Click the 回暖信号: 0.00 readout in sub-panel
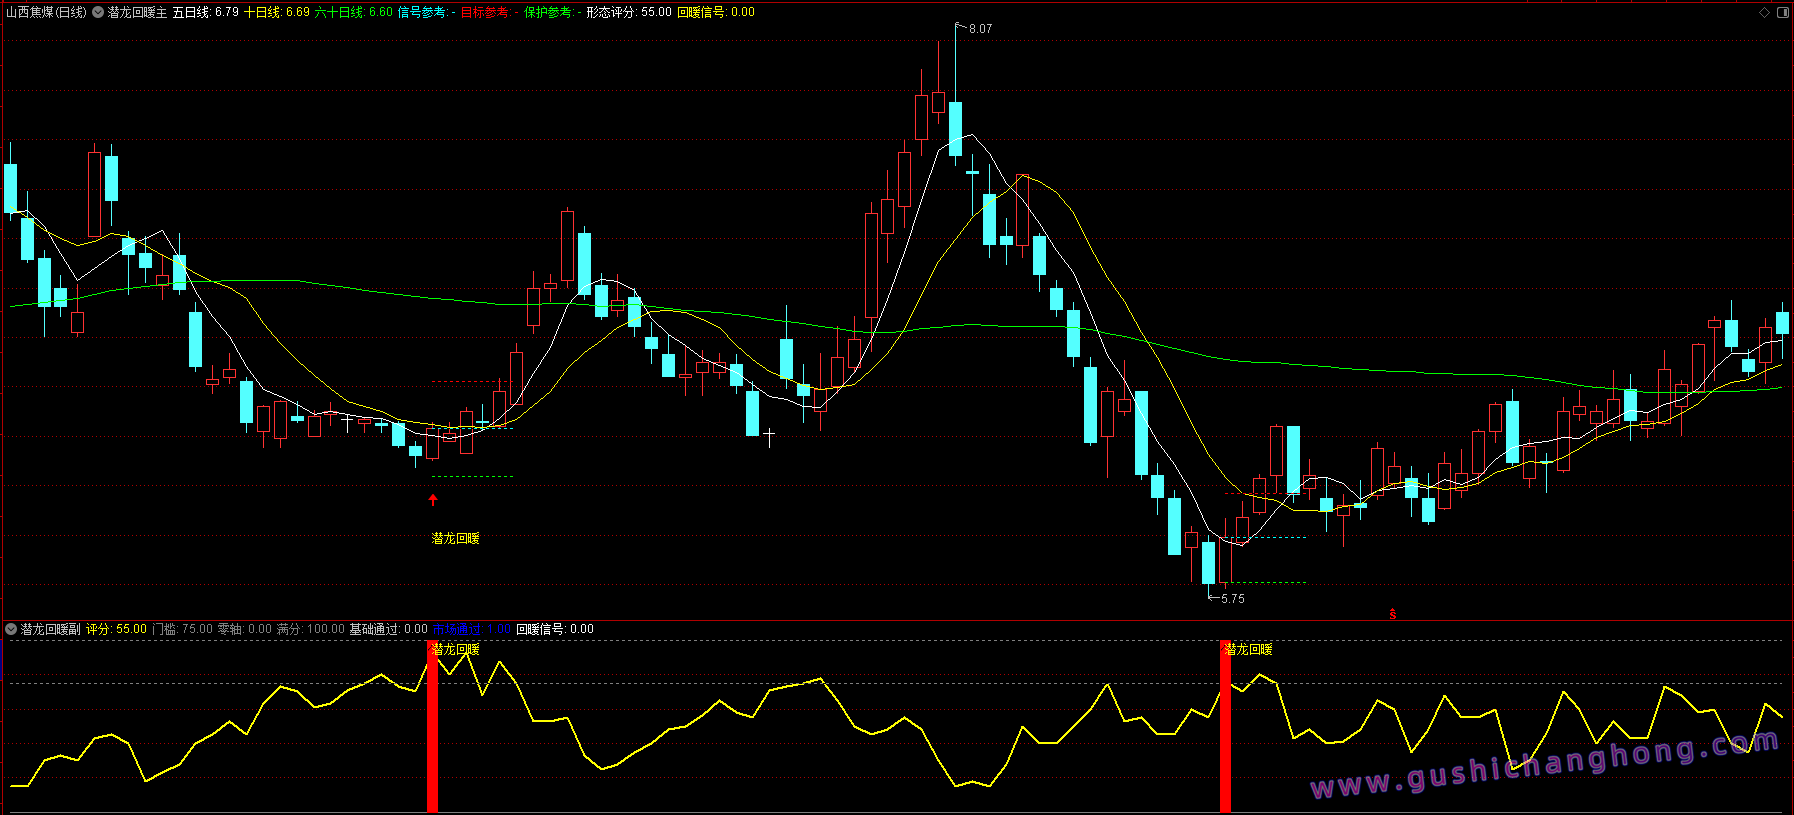This screenshot has width=1794, height=815. [555, 629]
